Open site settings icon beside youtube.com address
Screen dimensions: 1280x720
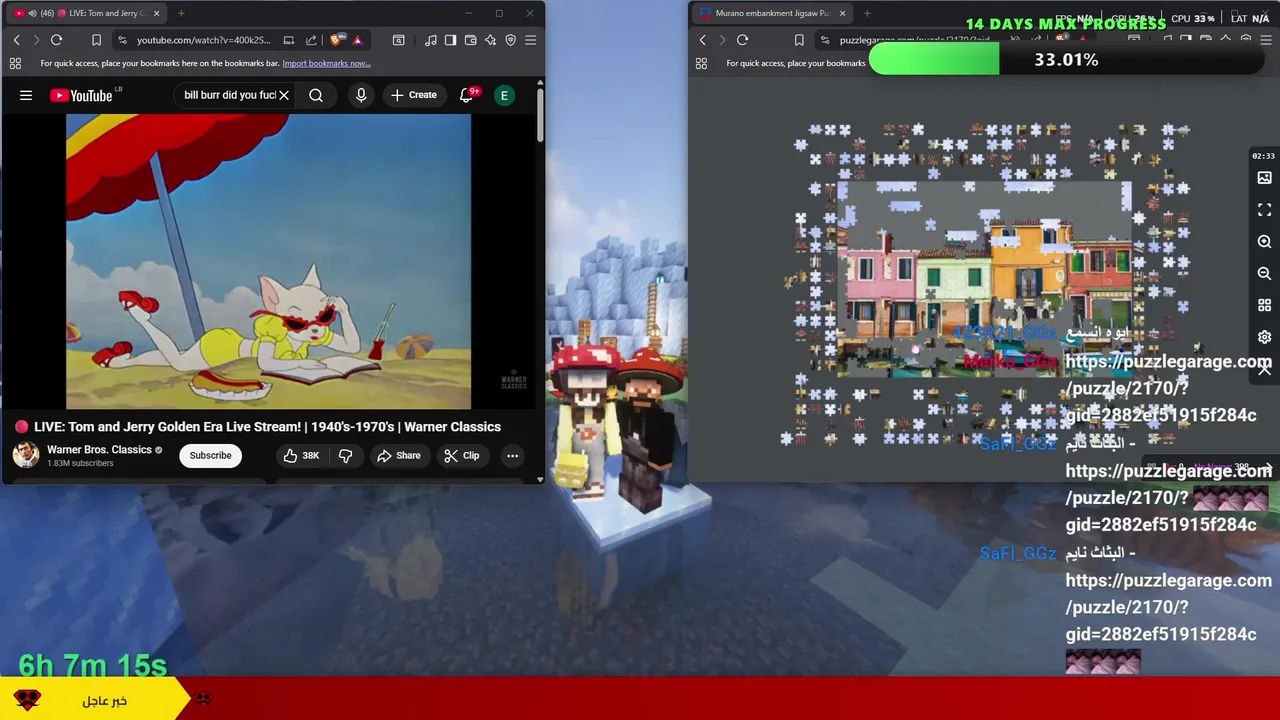(122, 40)
